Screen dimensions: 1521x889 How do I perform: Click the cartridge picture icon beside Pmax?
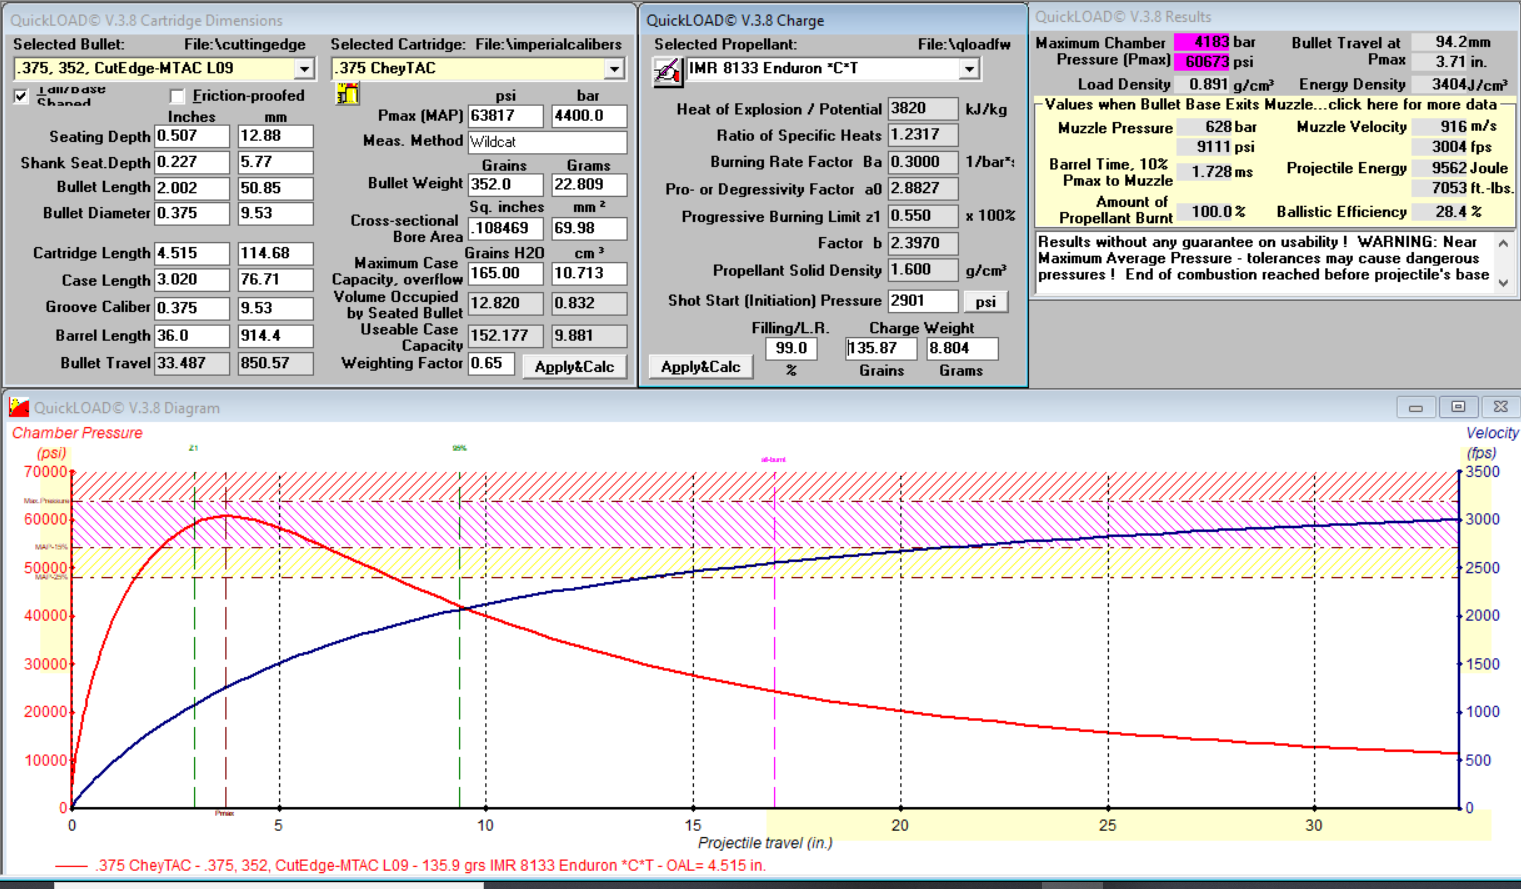coord(348,94)
